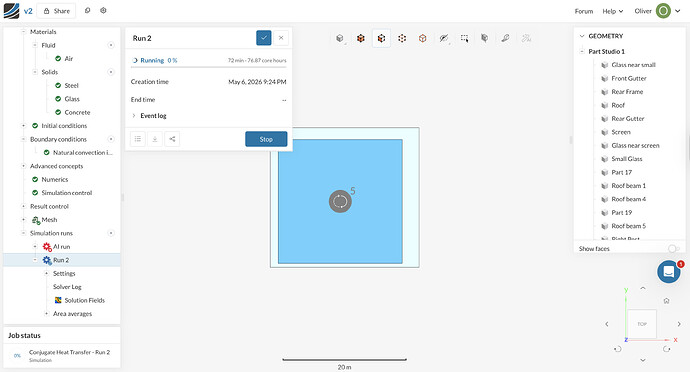Expand the Result control node
This screenshot has height=372, width=690.
[24, 206]
